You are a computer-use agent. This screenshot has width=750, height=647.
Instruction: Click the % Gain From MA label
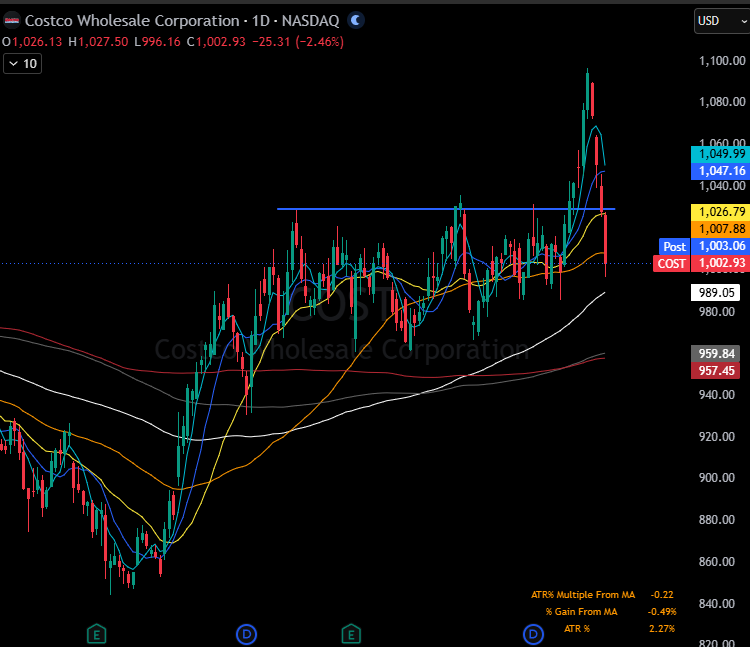[581, 612]
